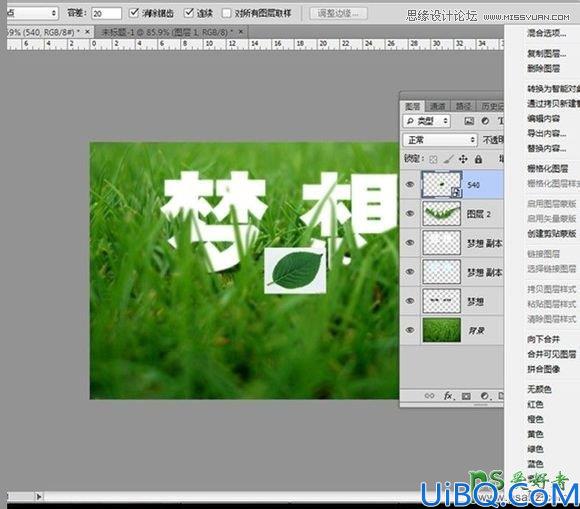580x509 pixels.
Task: Choose 栅格化图层 in context menu
Action: pyautogui.click(x=548, y=169)
